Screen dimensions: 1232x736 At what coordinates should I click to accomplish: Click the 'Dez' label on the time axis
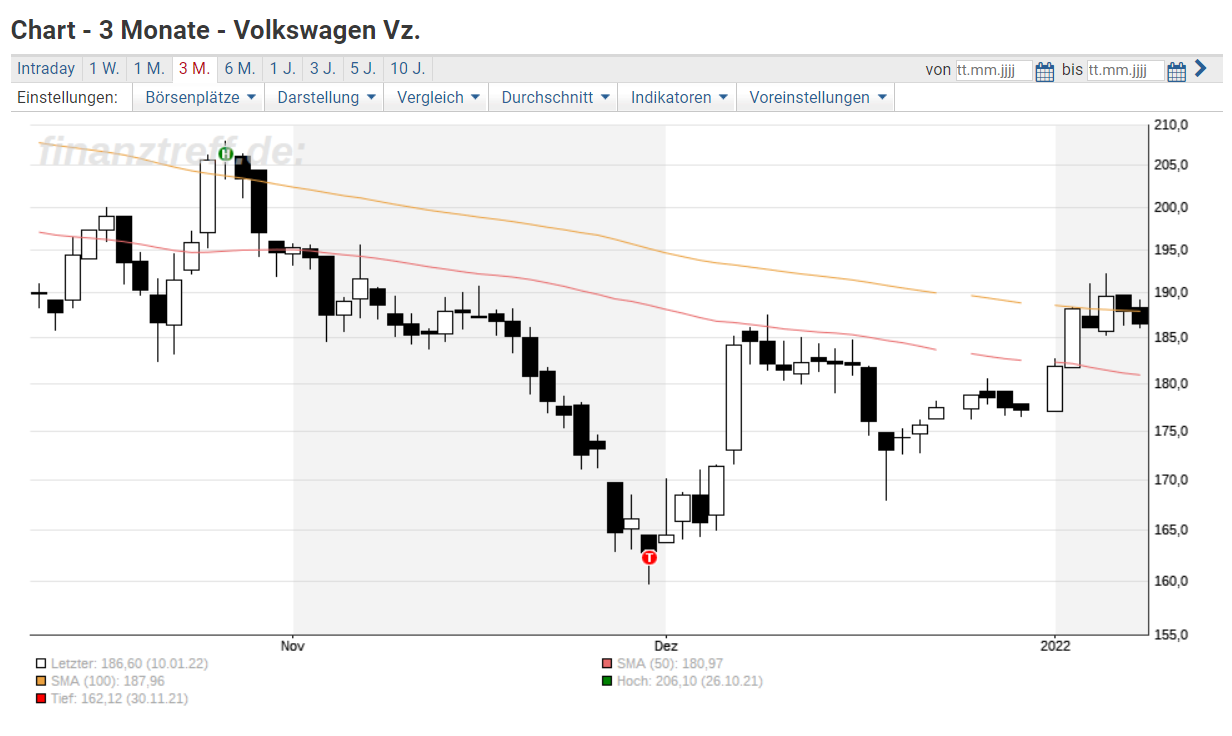pyautogui.click(x=665, y=646)
